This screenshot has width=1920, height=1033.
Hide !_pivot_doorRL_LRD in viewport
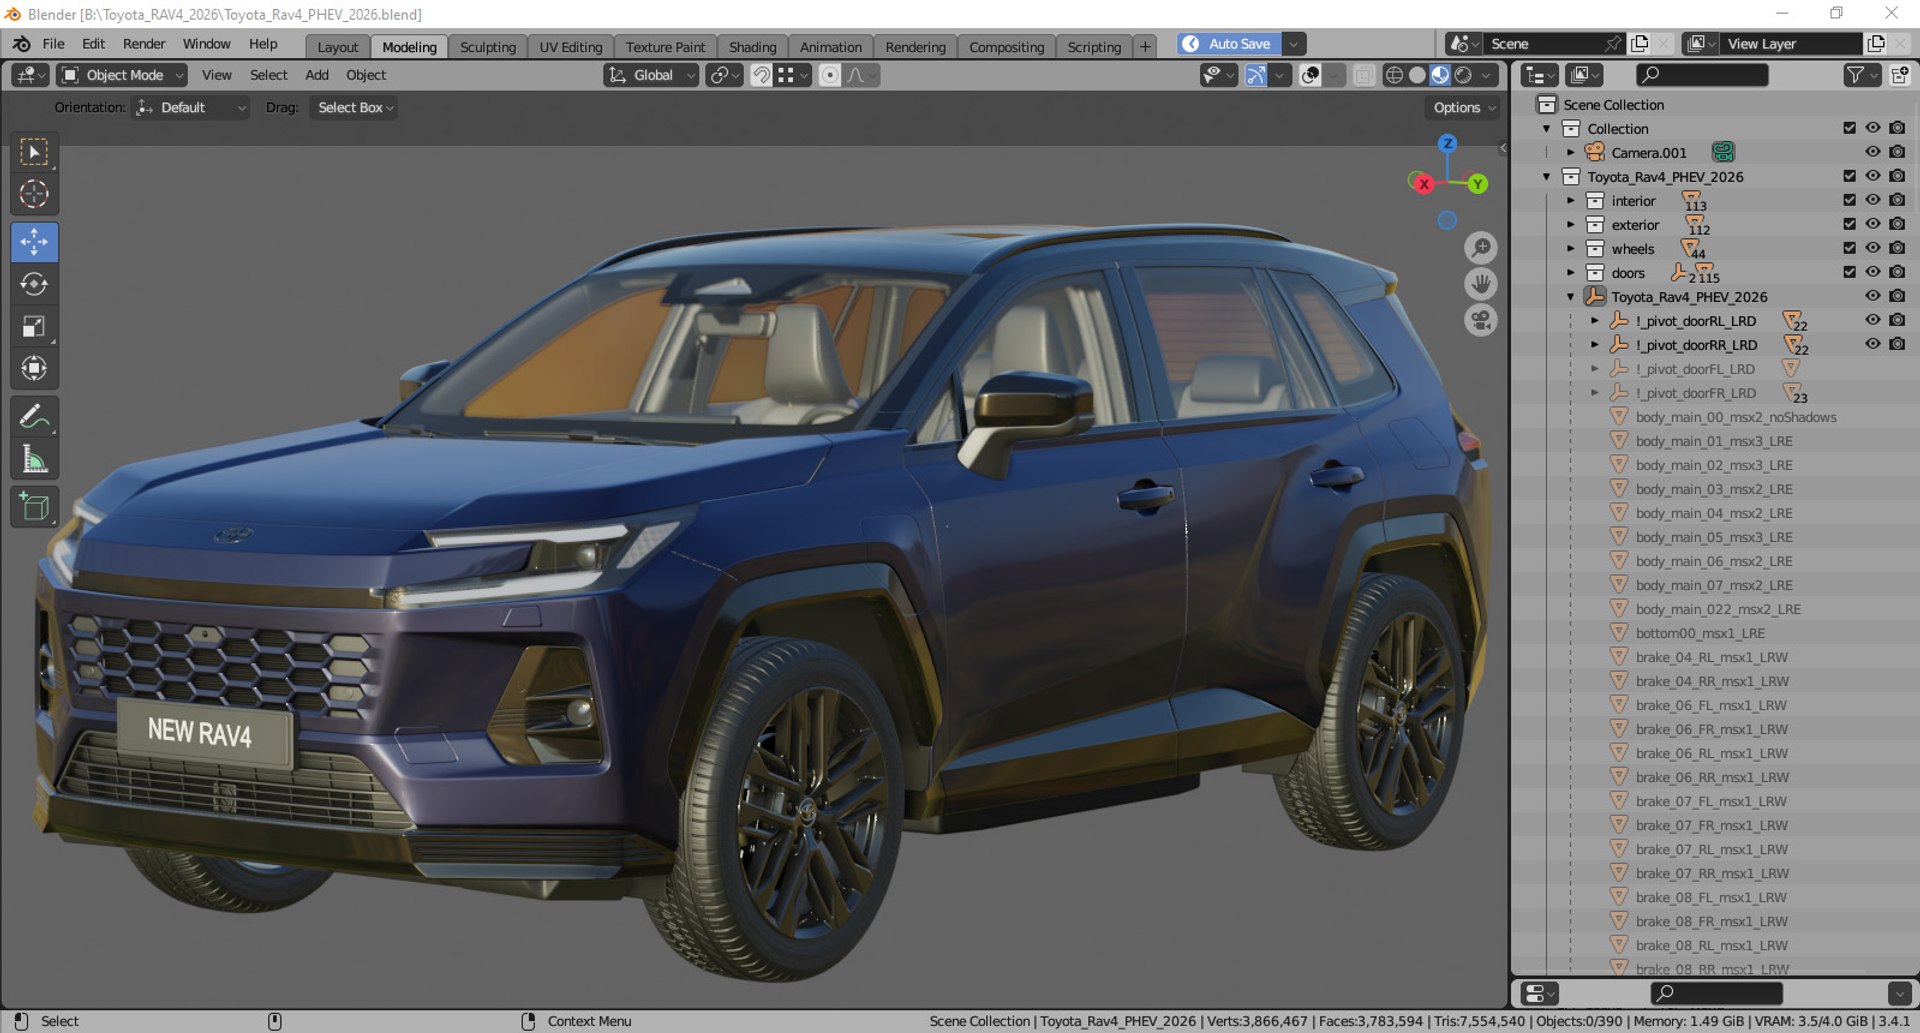coord(1873,320)
